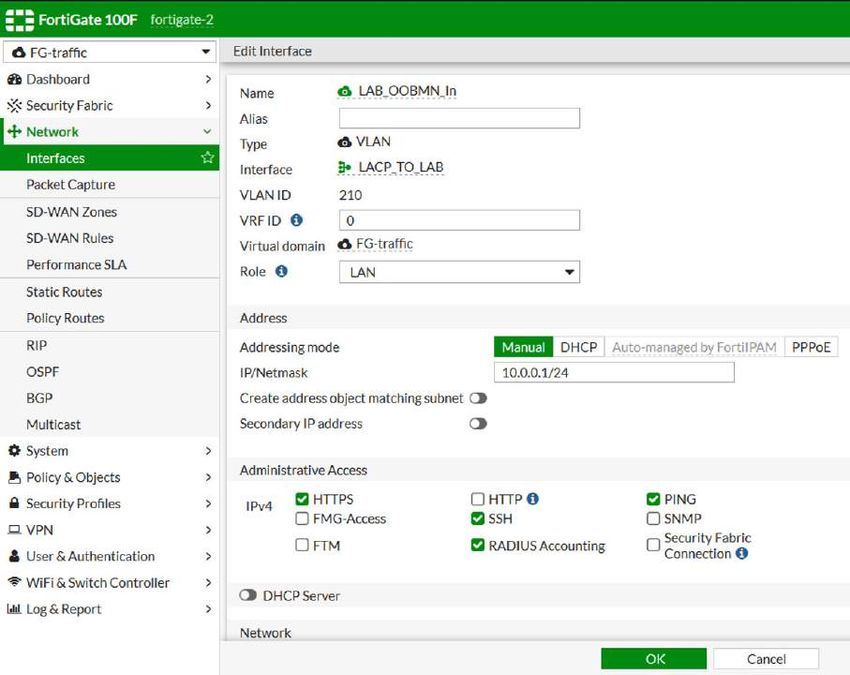
Task: Click the Security Profiles lock icon
Action: pos(14,503)
